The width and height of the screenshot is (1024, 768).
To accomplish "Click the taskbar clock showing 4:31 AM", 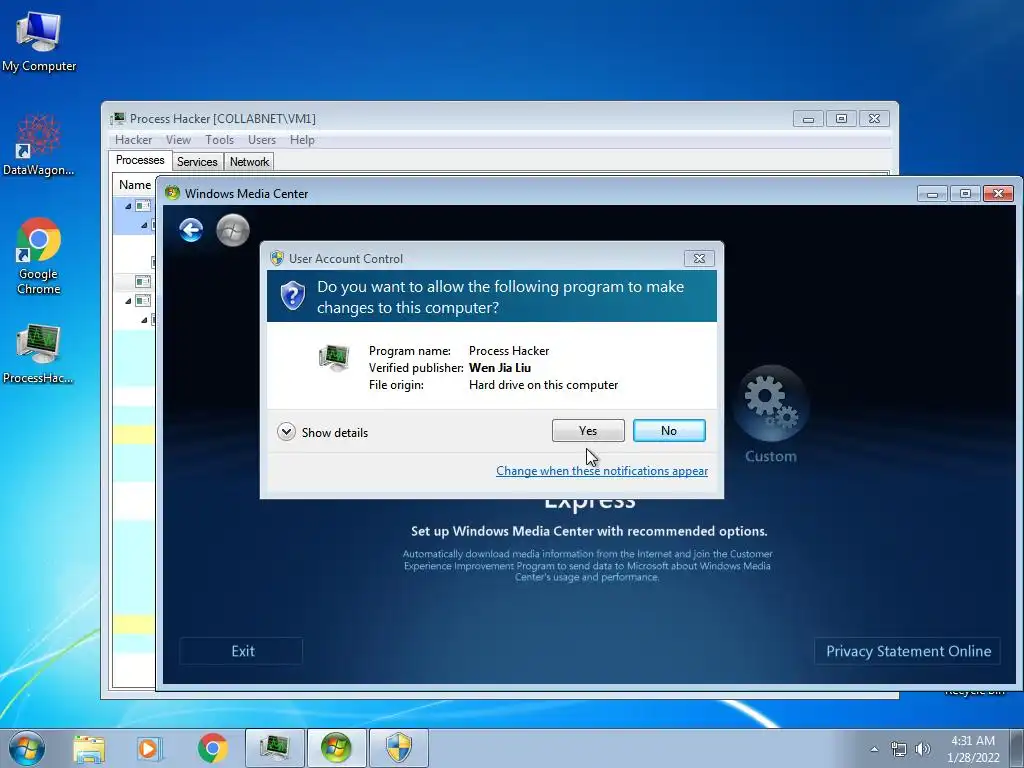I will [x=973, y=749].
